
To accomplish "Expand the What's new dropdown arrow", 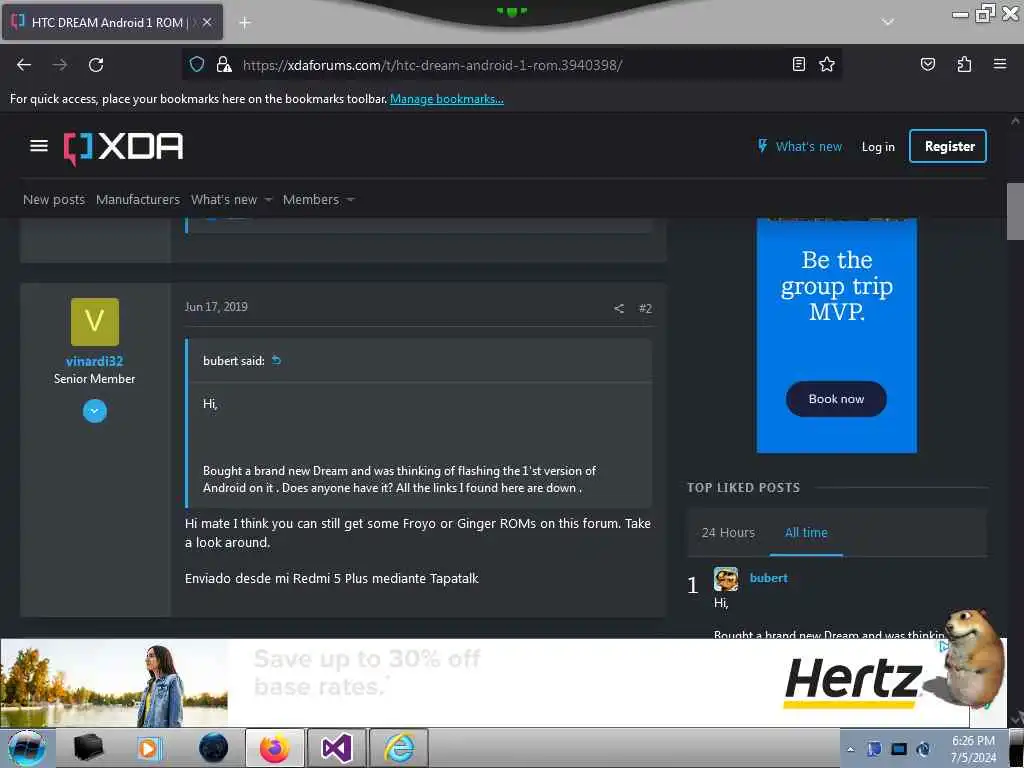I will [x=268, y=200].
